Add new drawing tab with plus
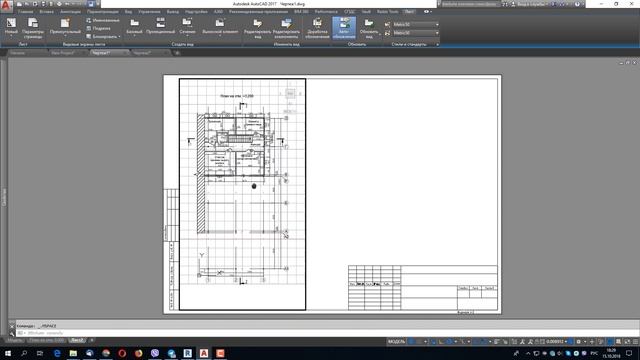 click(x=177, y=53)
